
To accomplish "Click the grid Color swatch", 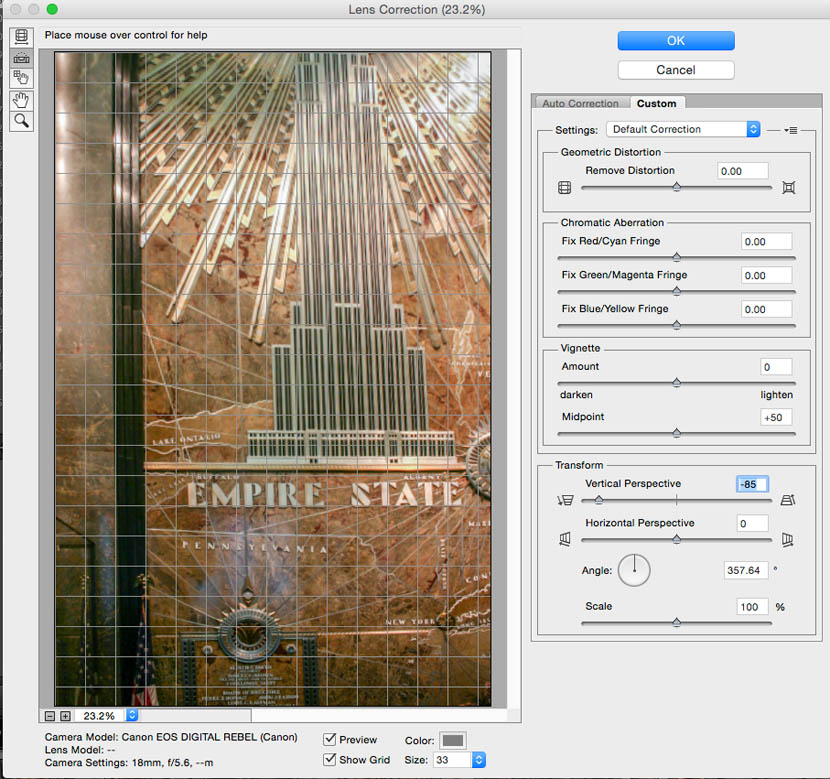I will [x=453, y=740].
